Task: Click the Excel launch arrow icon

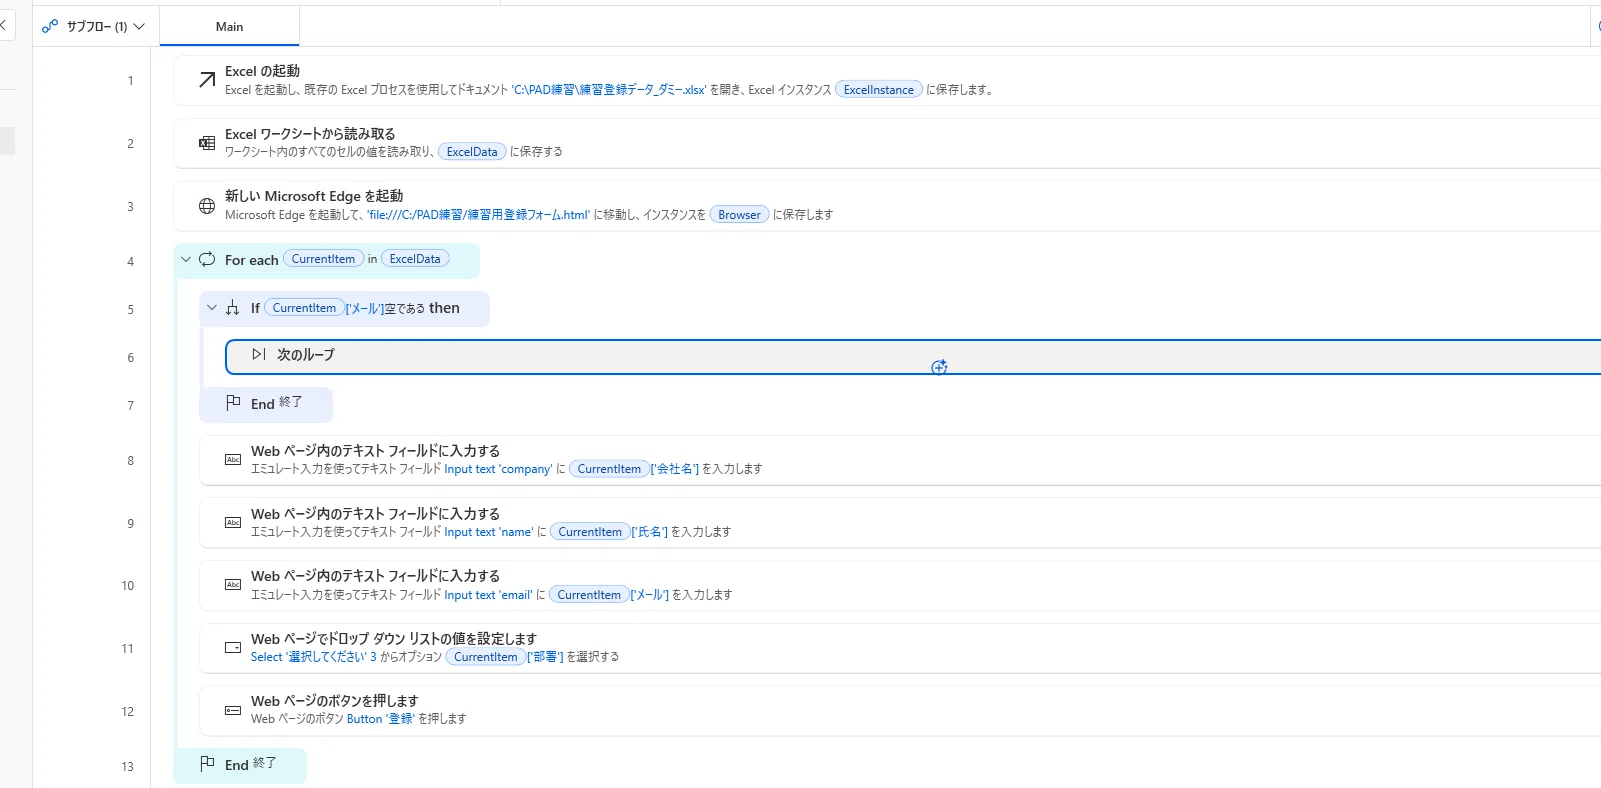Action: [207, 80]
